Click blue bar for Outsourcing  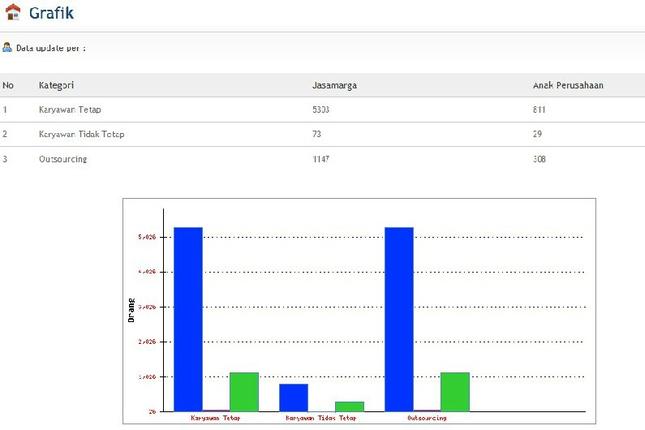399,318
